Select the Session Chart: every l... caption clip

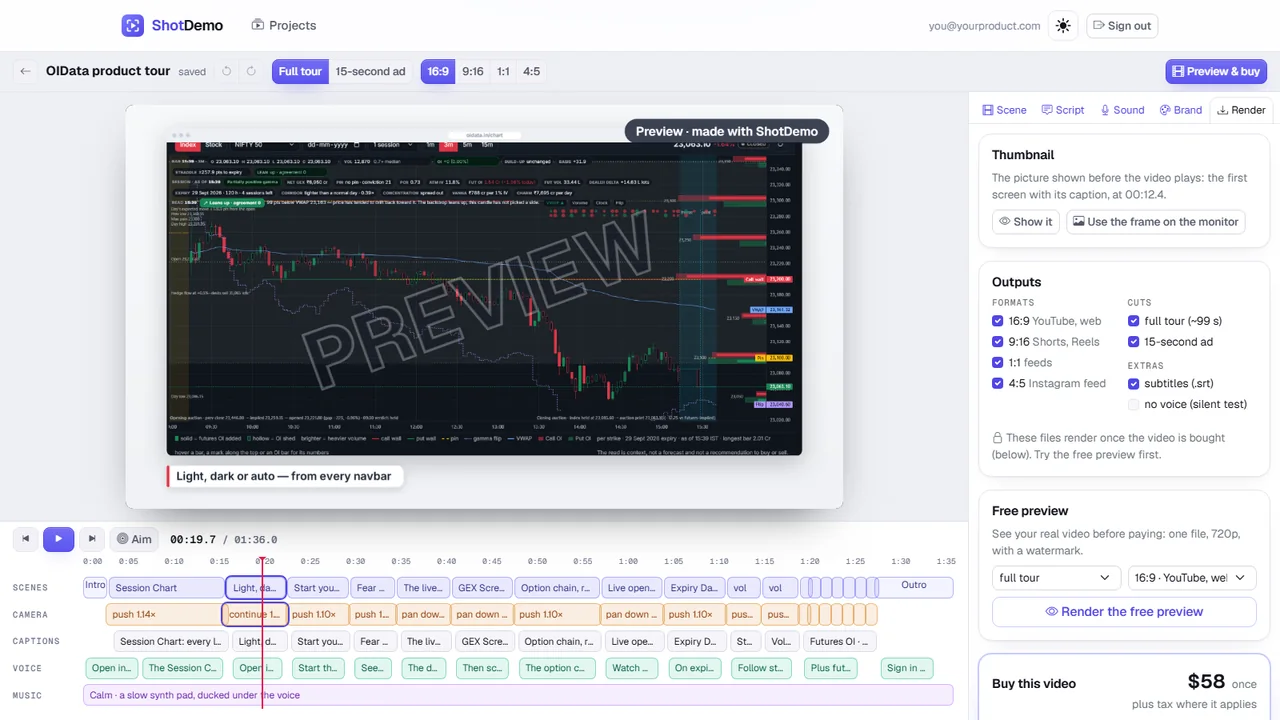pyautogui.click(x=170, y=642)
